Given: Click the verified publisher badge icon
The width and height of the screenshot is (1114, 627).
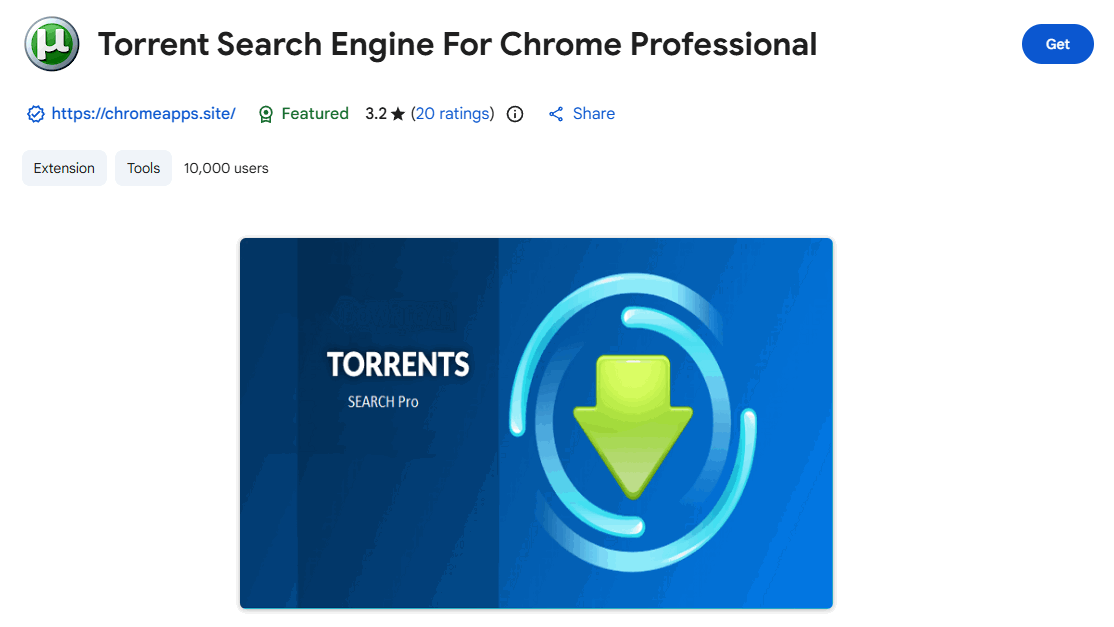Looking at the screenshot, I should click(35, 114).
